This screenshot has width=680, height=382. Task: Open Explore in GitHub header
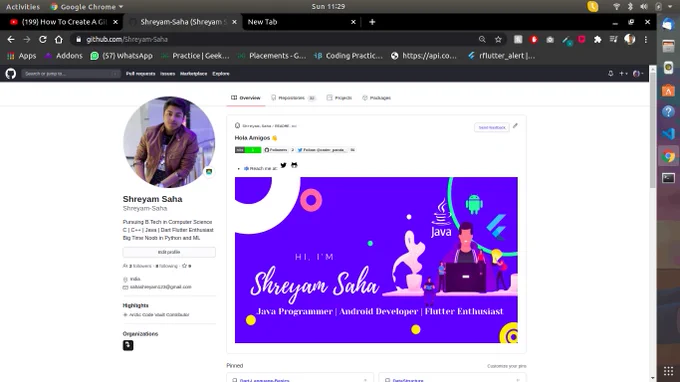click(x=221, y=74)
